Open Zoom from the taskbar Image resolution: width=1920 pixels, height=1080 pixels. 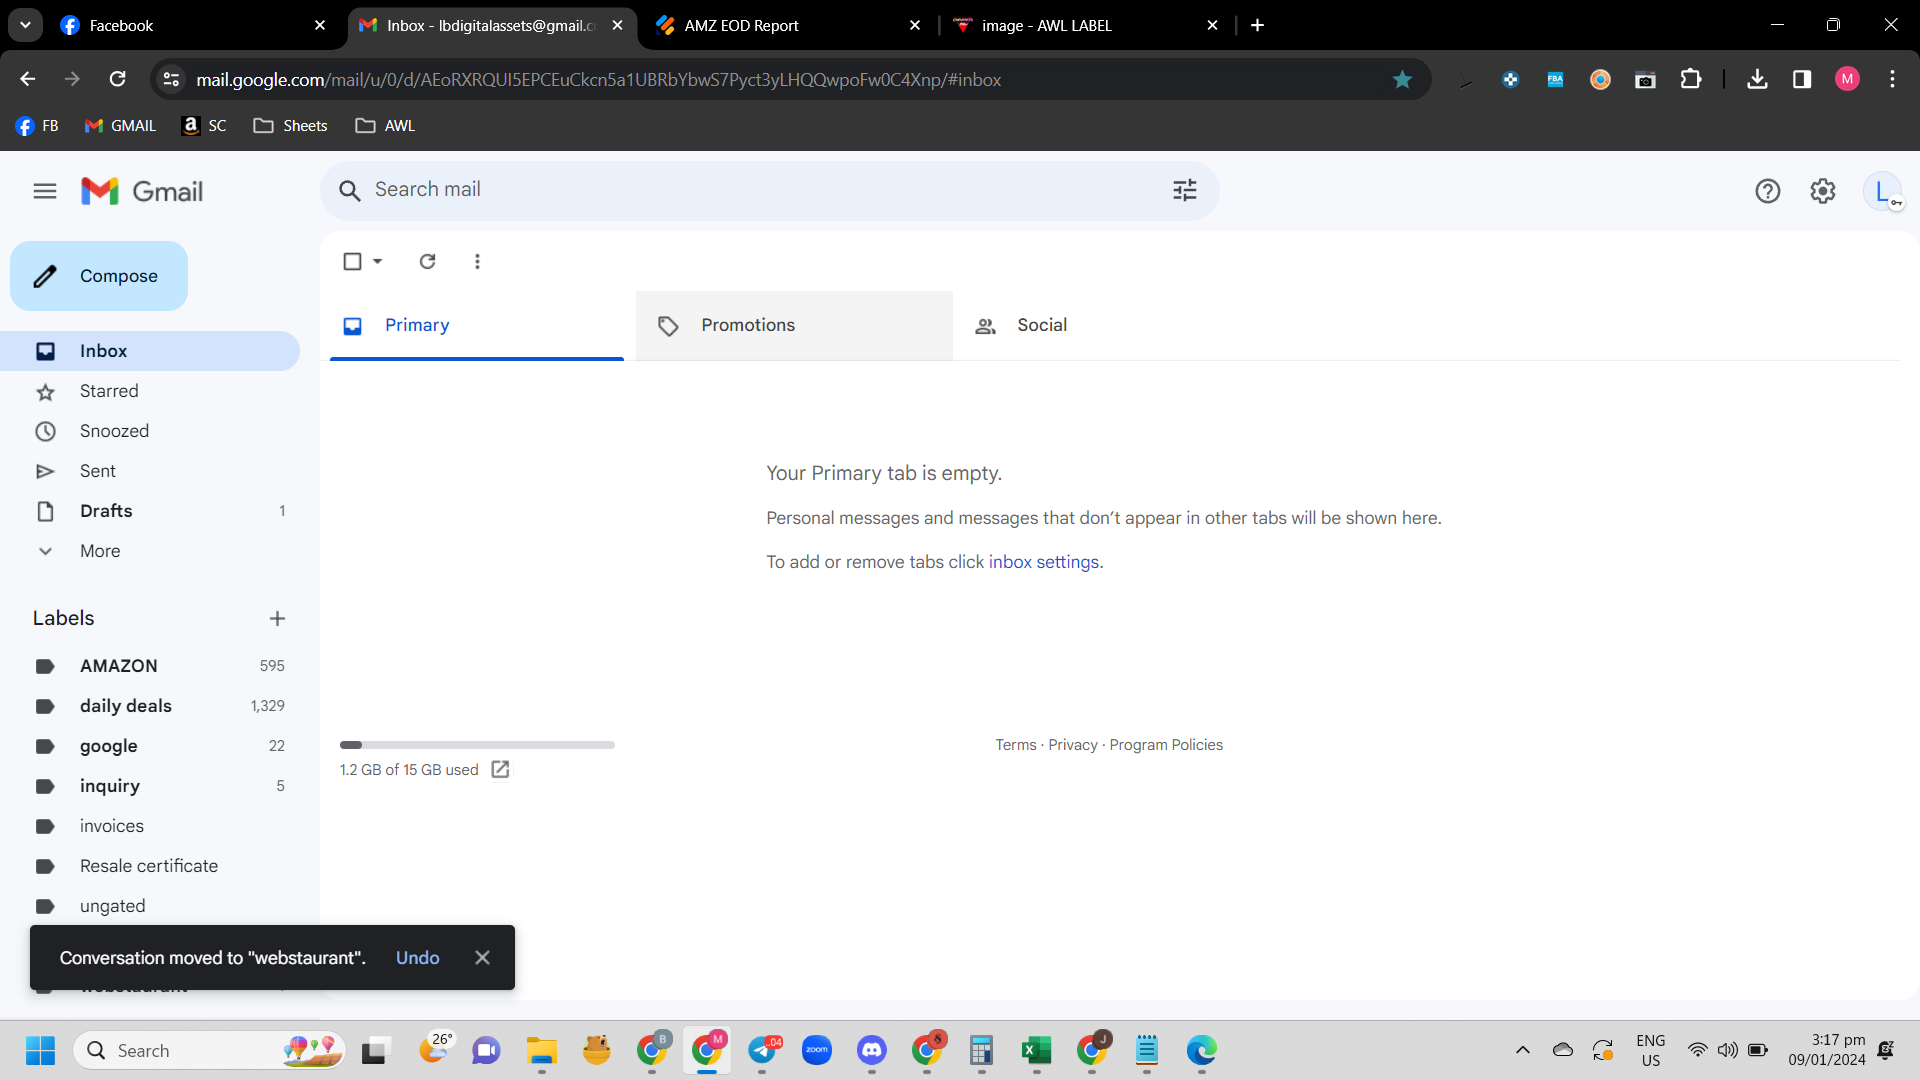tap(817, 1050)
